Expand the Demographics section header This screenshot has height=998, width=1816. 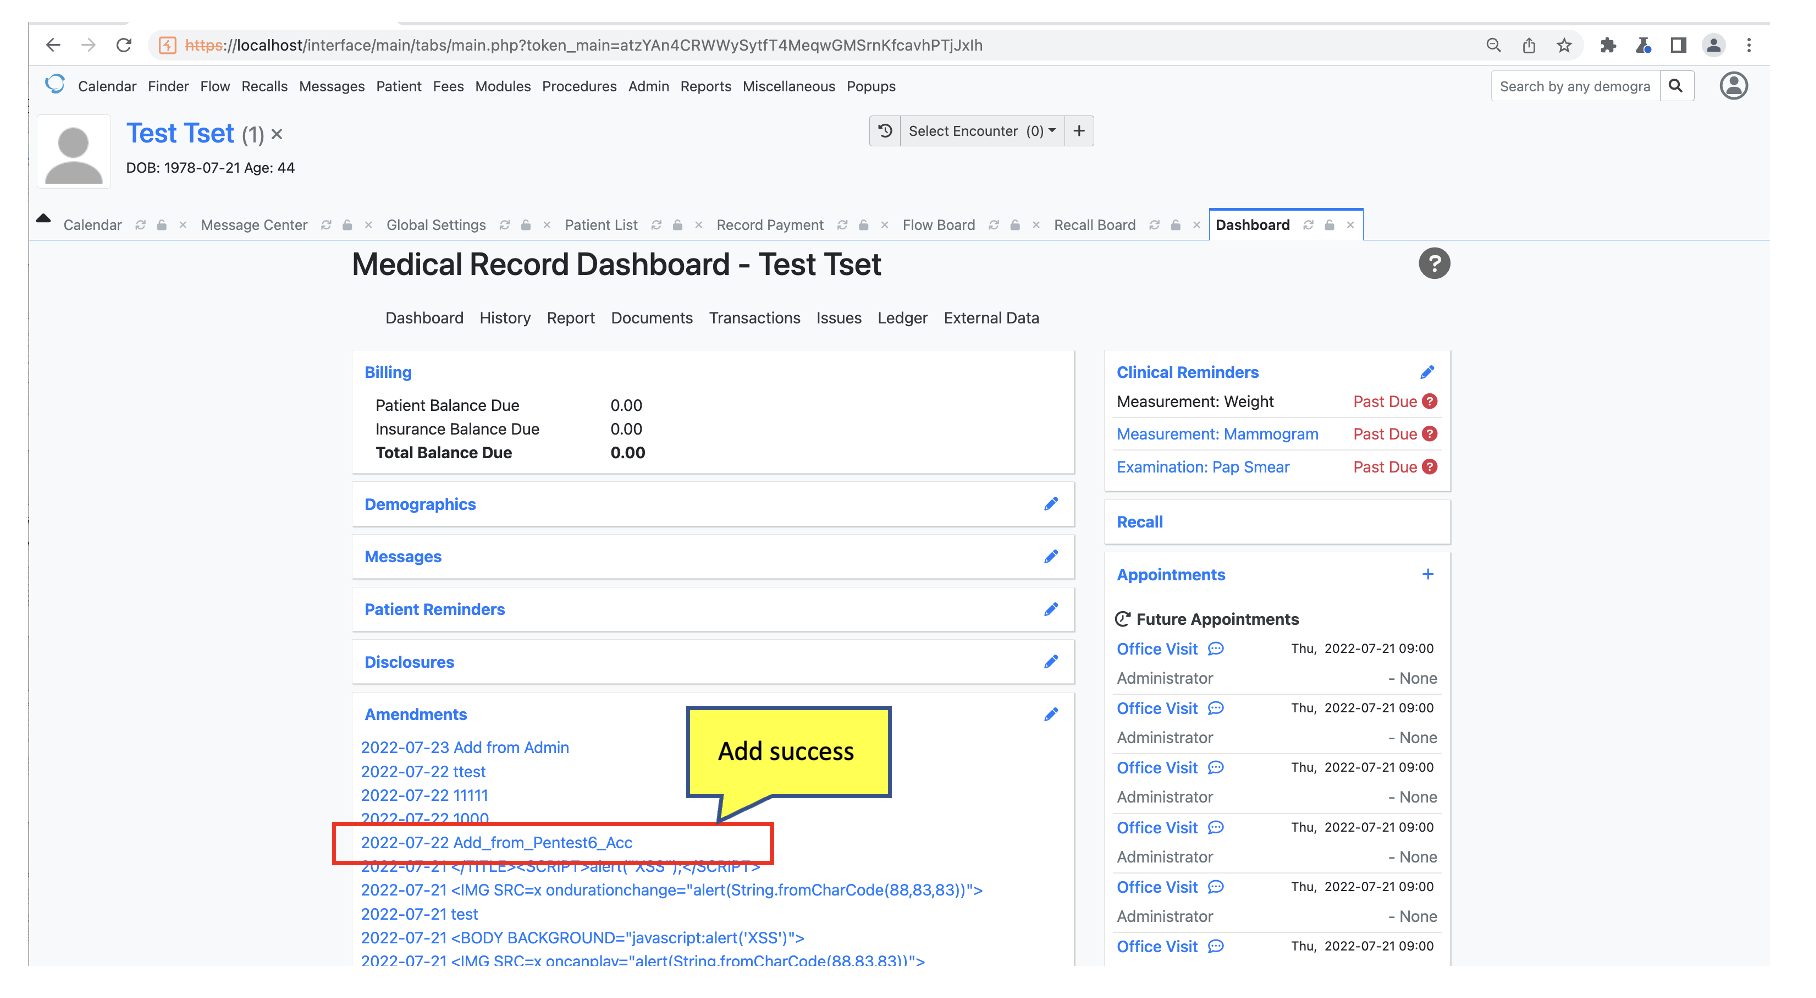[x=420, y=504]
